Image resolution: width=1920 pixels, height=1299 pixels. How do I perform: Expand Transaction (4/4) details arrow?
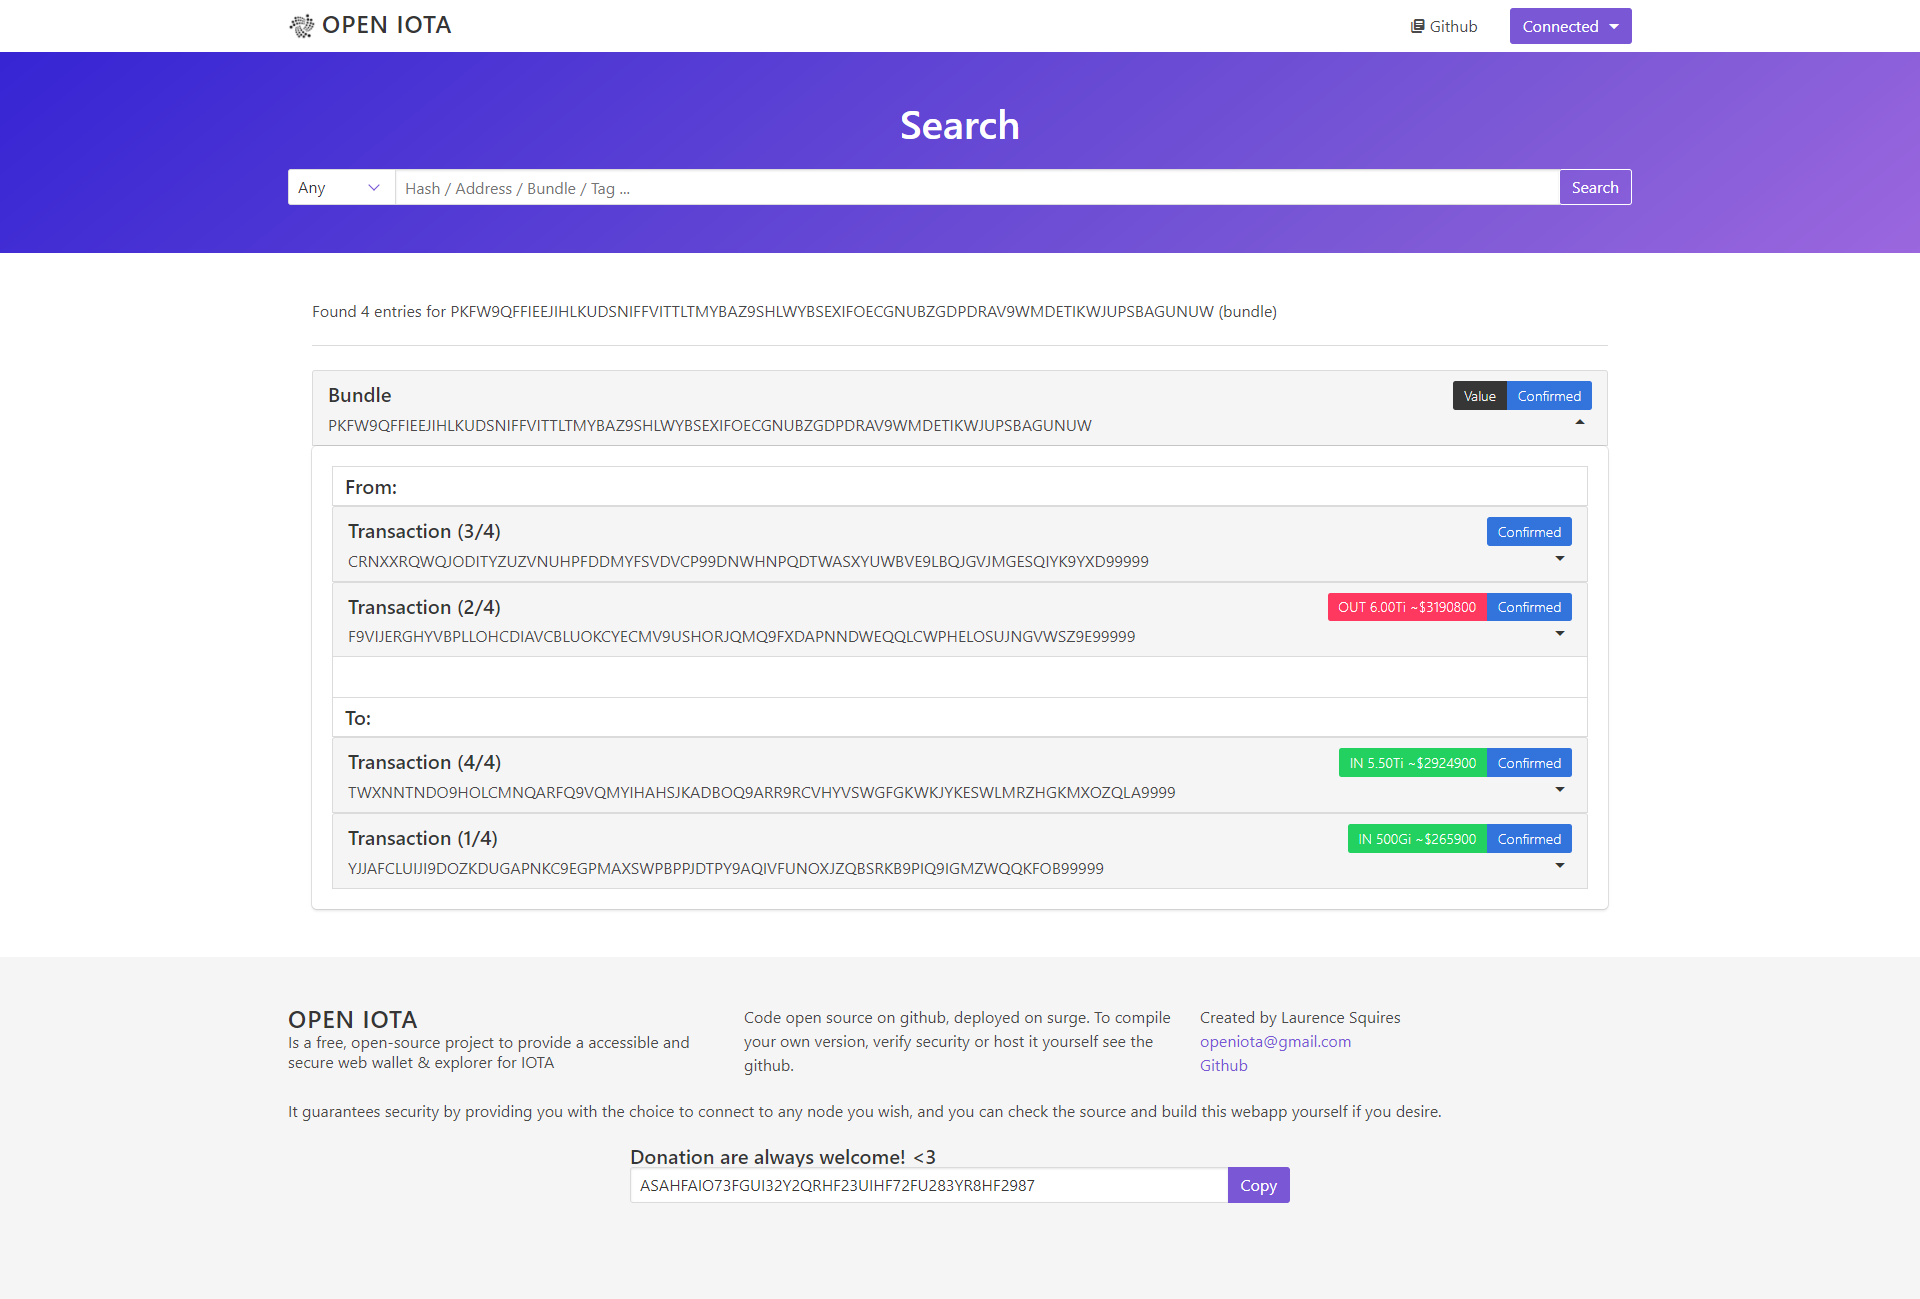coord(1560,789)
